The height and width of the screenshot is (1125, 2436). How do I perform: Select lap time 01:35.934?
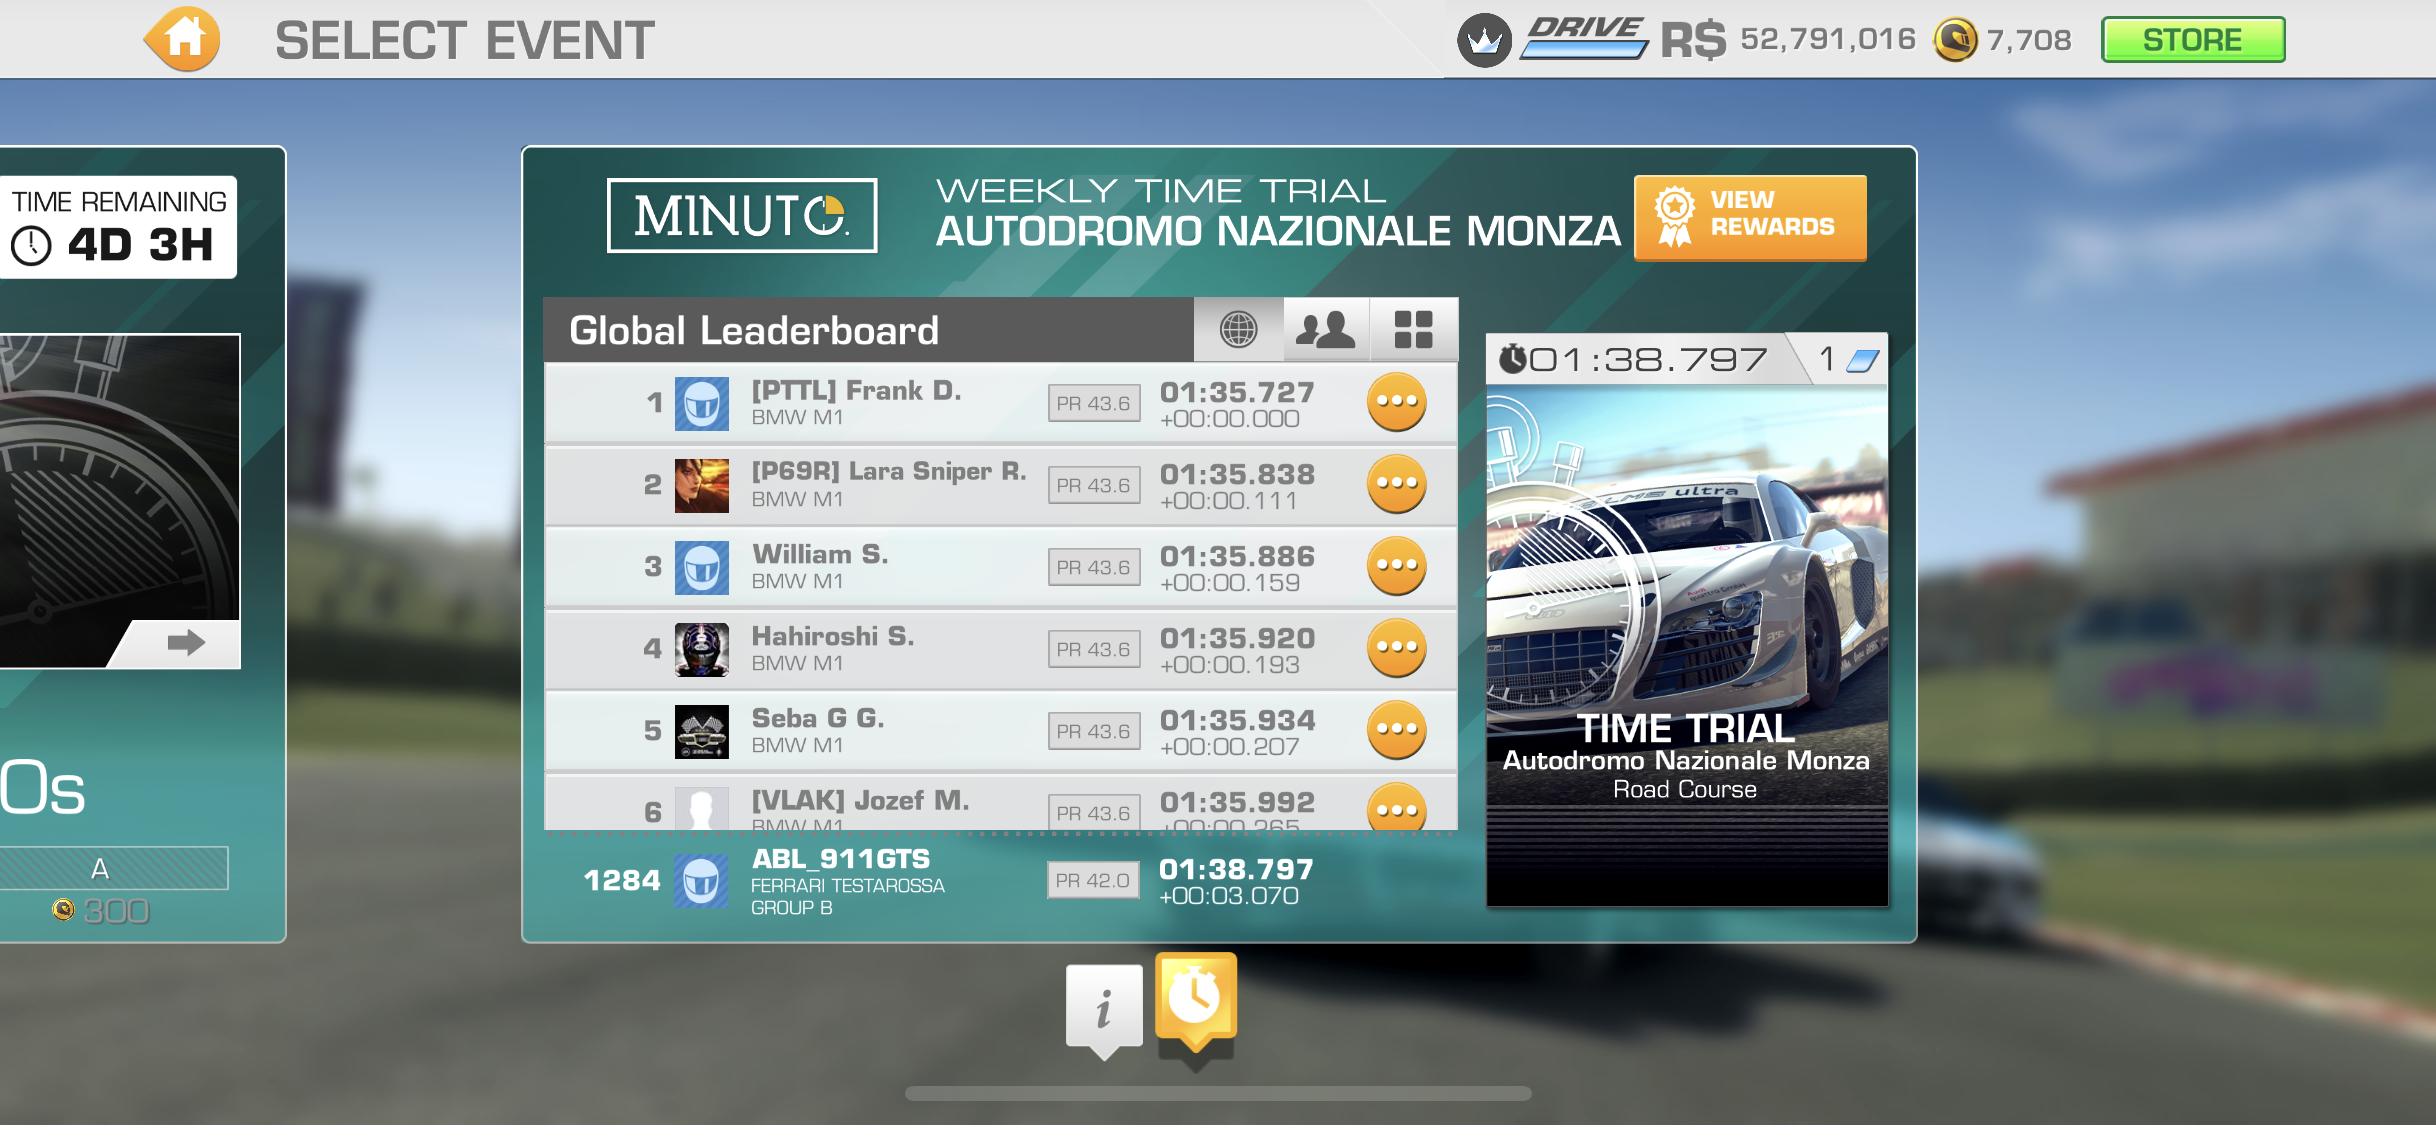1237,720
